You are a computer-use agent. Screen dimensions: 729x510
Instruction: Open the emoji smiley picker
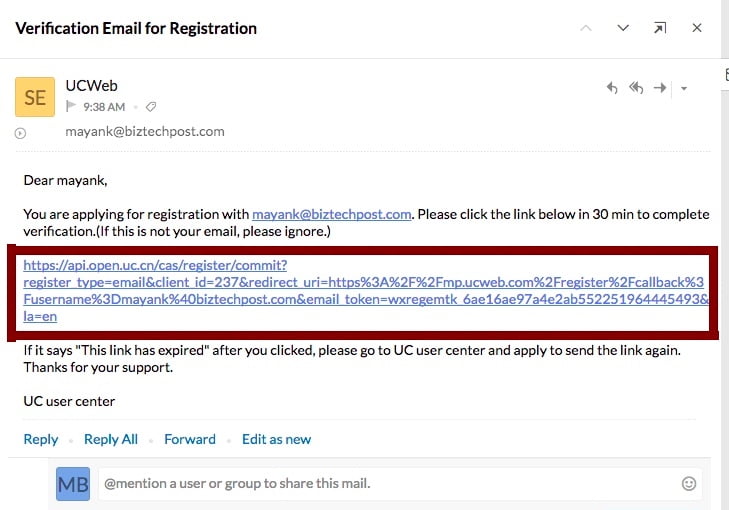(x=689, y=484)
